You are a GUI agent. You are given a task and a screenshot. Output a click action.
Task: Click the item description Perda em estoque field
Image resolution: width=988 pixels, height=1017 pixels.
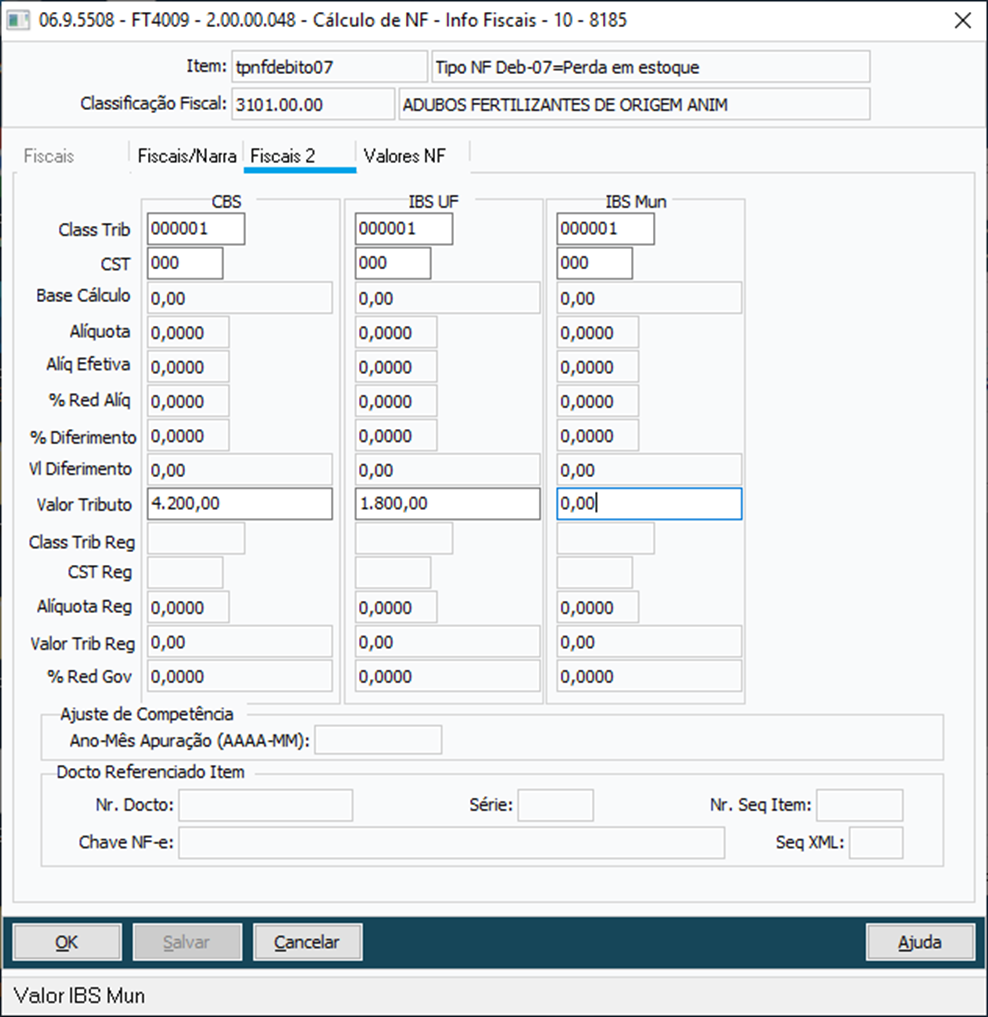[651, 67]
